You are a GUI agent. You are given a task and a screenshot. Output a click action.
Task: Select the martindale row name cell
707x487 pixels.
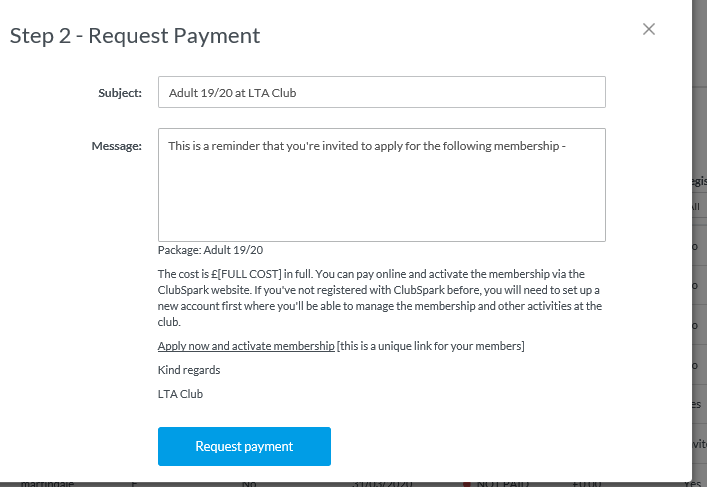50,483
